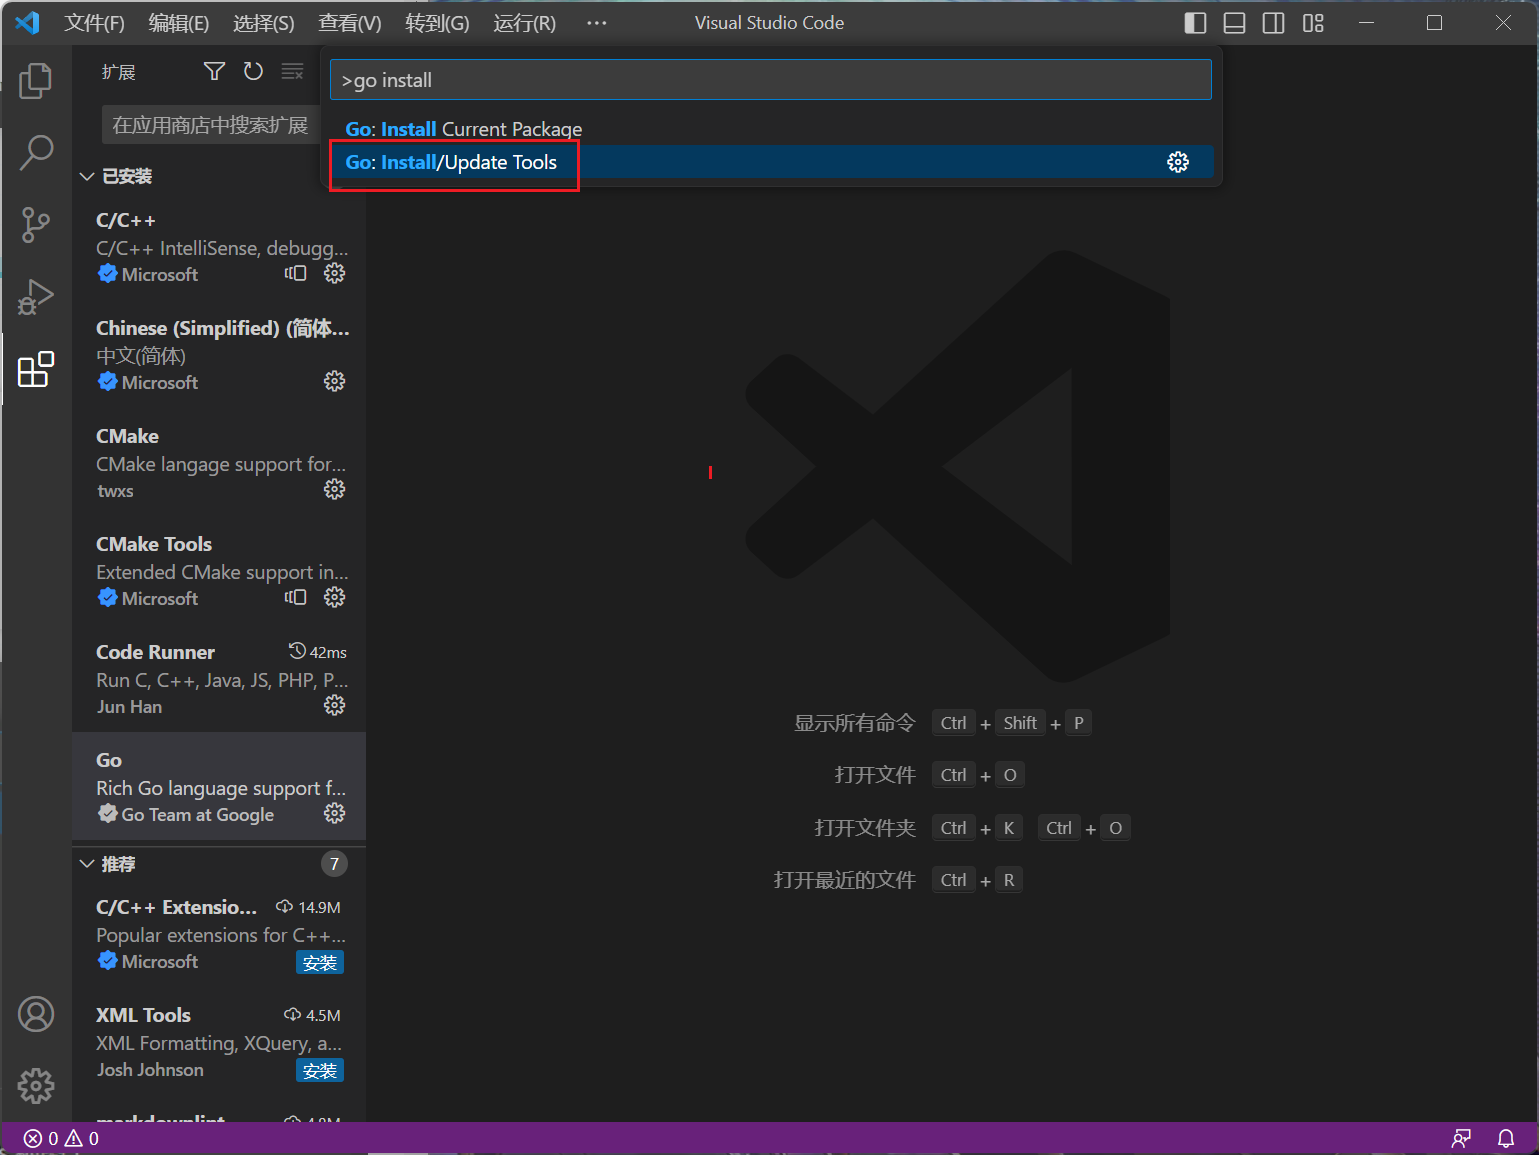Click the 4.5M download count
The width and height of the screenshot is (1539, 1155).
[x=313, y=1015]
